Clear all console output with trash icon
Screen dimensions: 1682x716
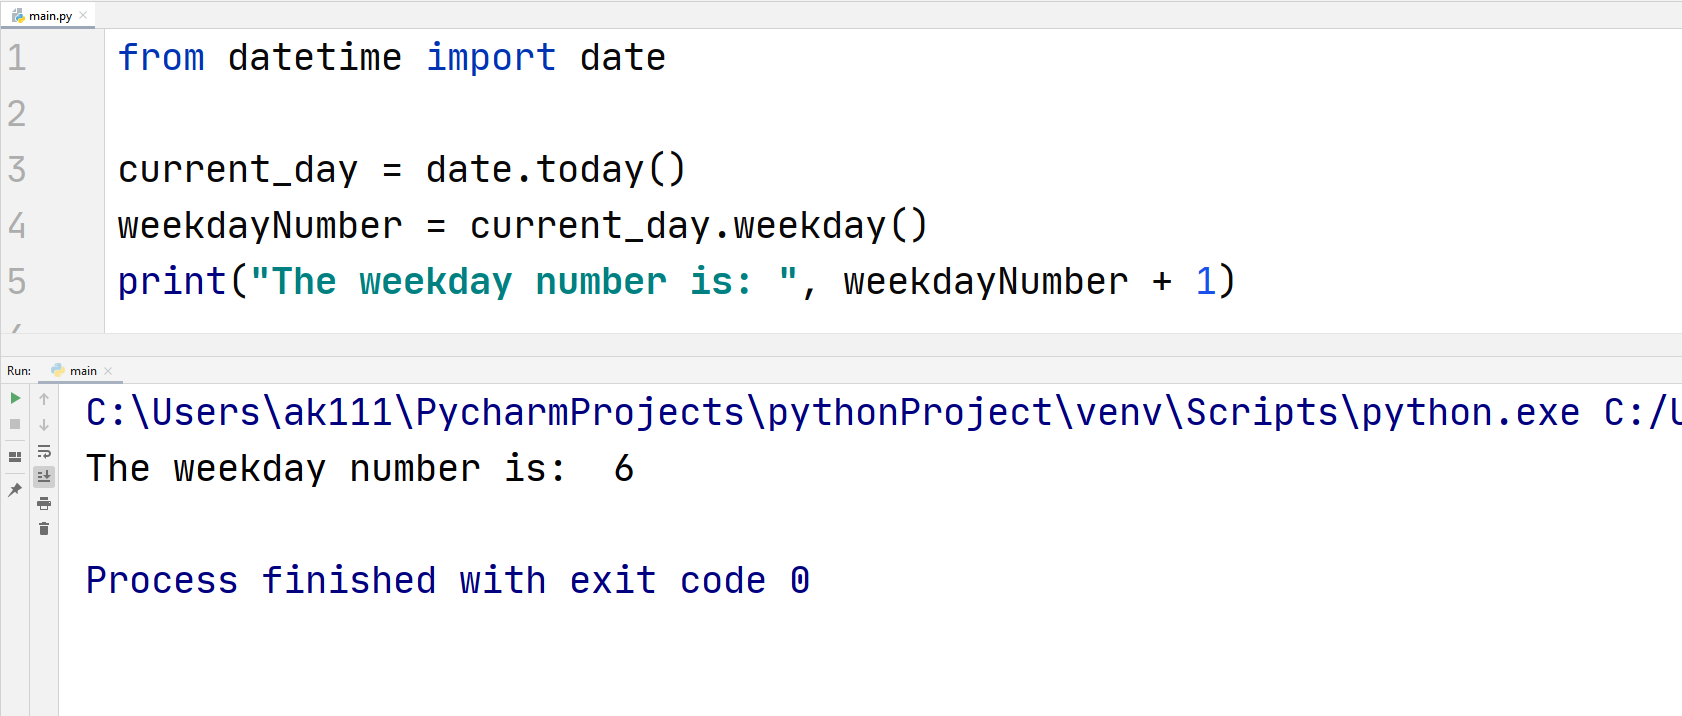click(44, 528)
